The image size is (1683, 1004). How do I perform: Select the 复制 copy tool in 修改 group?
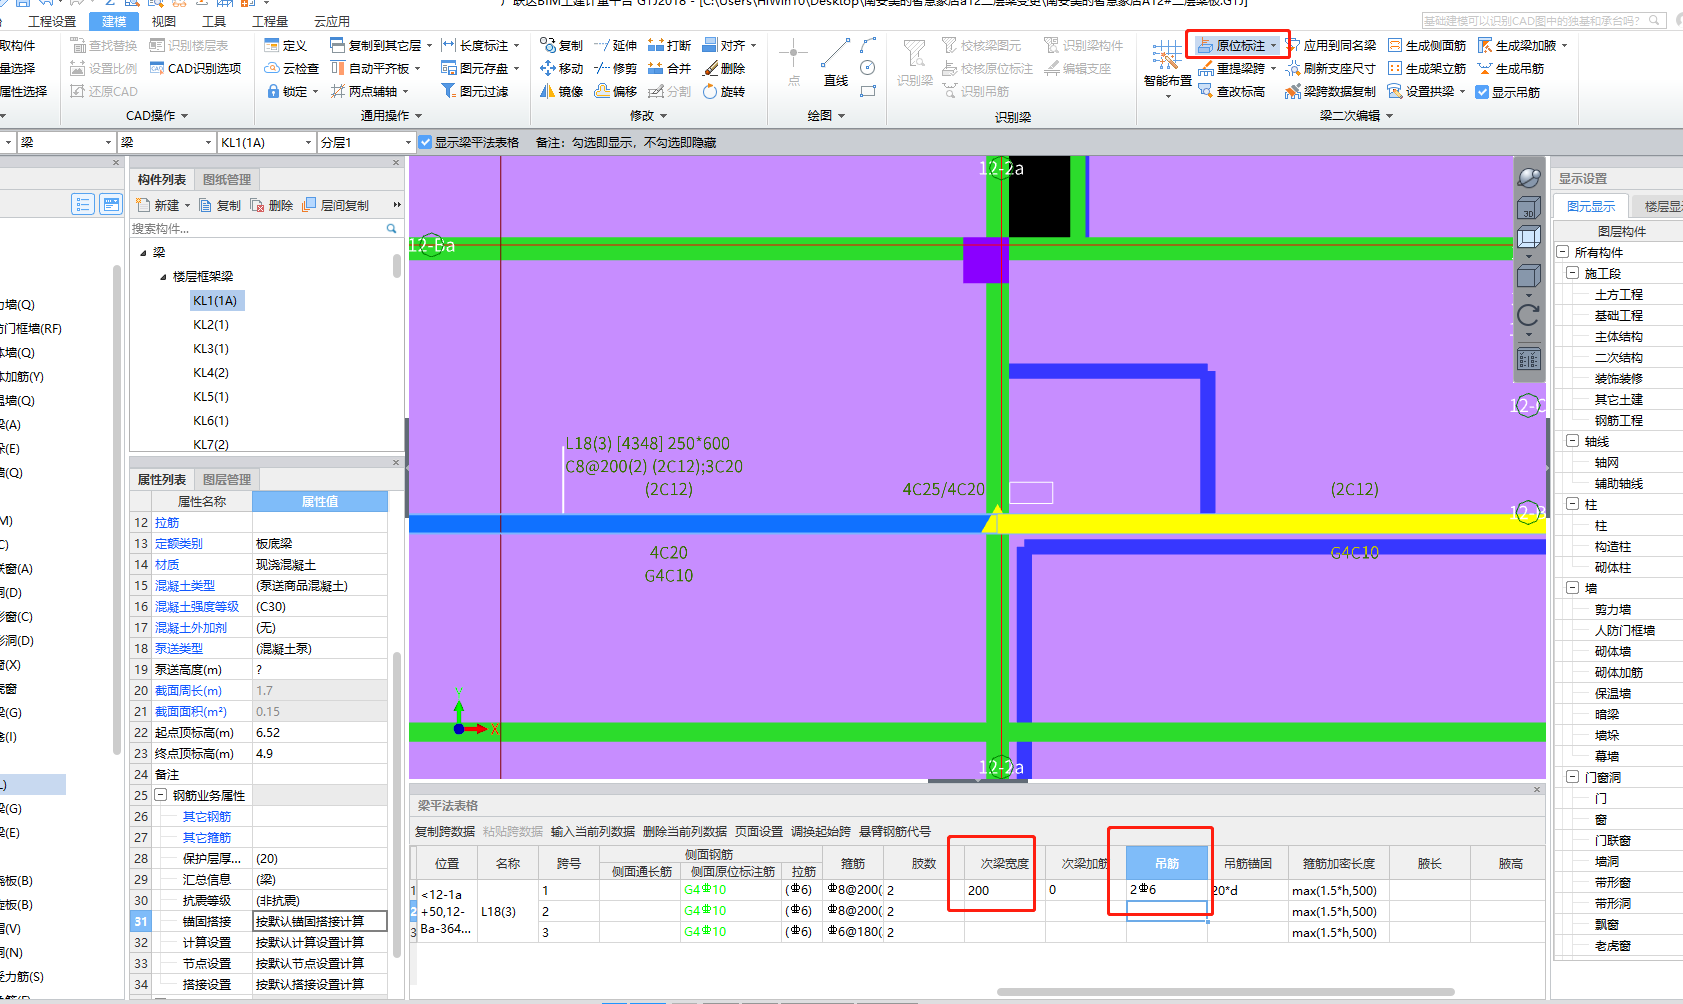coord(561,45)
